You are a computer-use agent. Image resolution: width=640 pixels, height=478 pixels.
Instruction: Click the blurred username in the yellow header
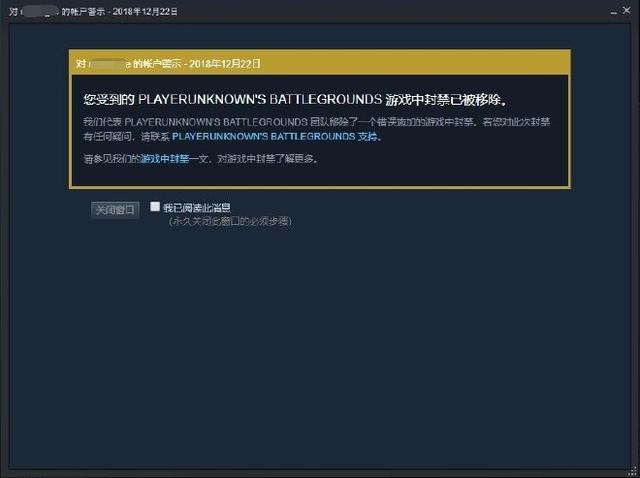pyautogui.click(x=109, y=64)
